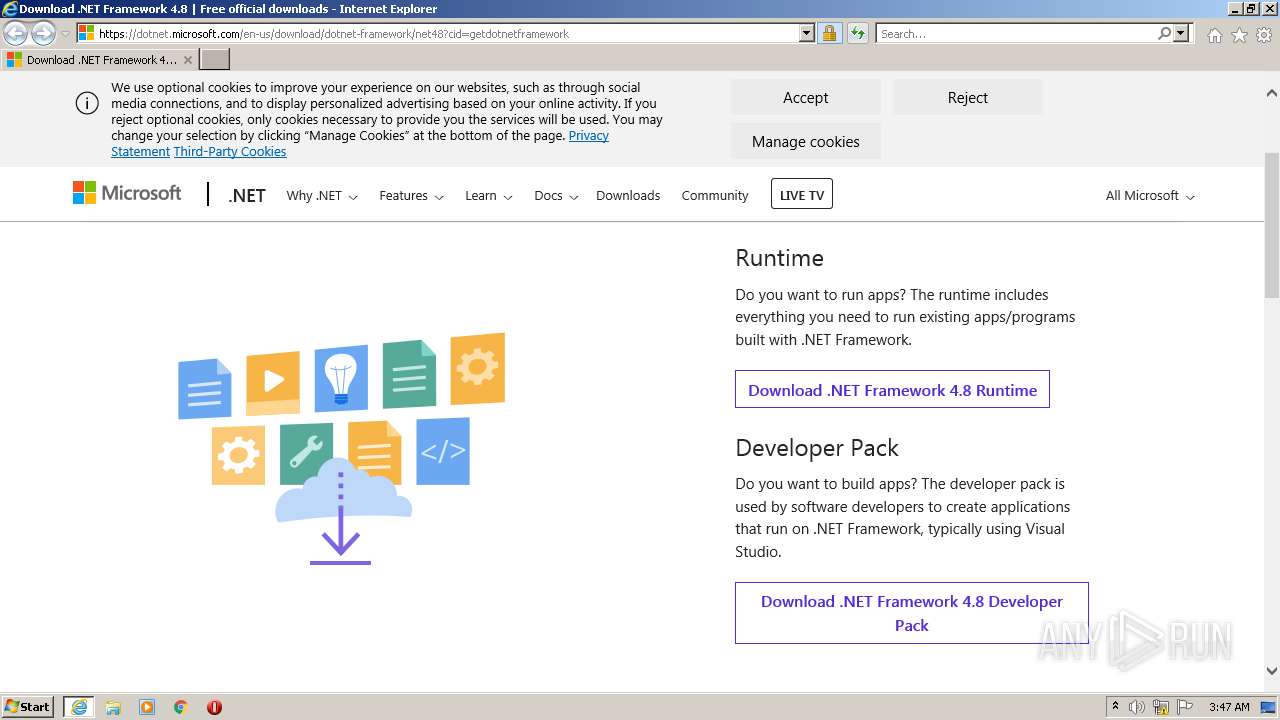The width and height of the screenshot is (1280, 720).
Task: Click the cookie banner scroll-up arrow
Action: tap(1272, 93)
